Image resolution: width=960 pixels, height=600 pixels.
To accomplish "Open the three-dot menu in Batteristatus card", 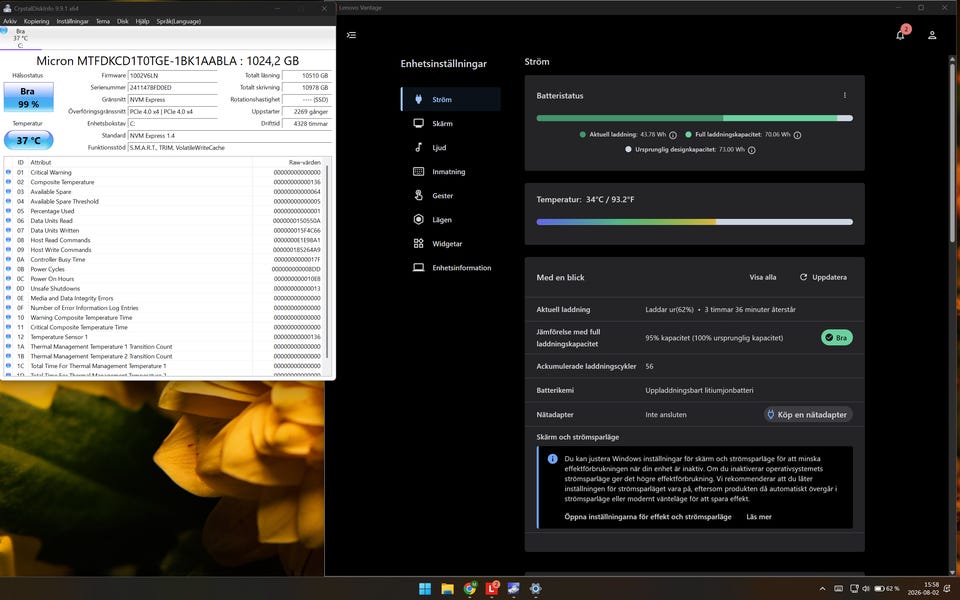I will (845, 96).
